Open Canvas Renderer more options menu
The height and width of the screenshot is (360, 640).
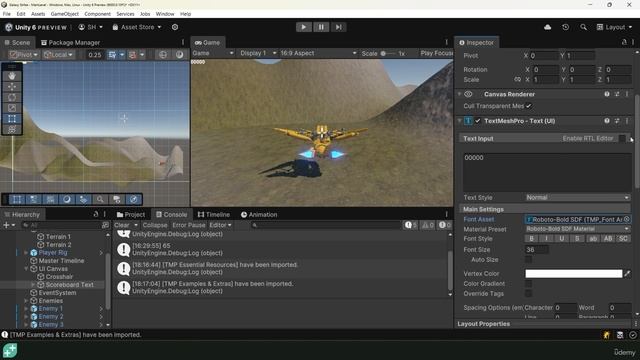627,94
